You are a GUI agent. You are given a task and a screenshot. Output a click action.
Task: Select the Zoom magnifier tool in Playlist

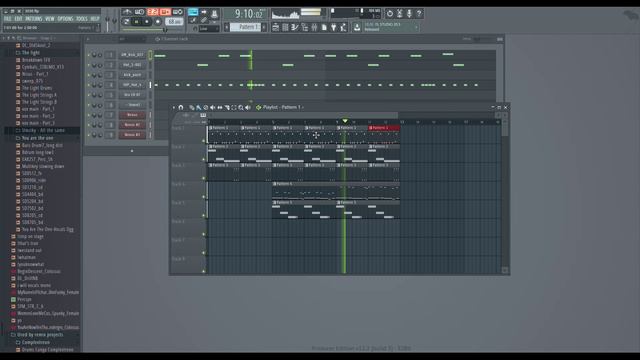pos(241,107)
